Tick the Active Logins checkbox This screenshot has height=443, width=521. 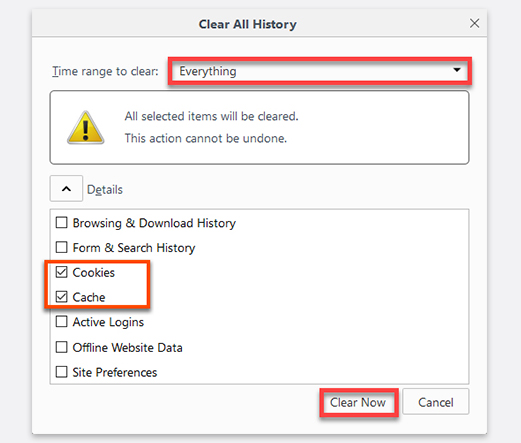coord(62,322)
